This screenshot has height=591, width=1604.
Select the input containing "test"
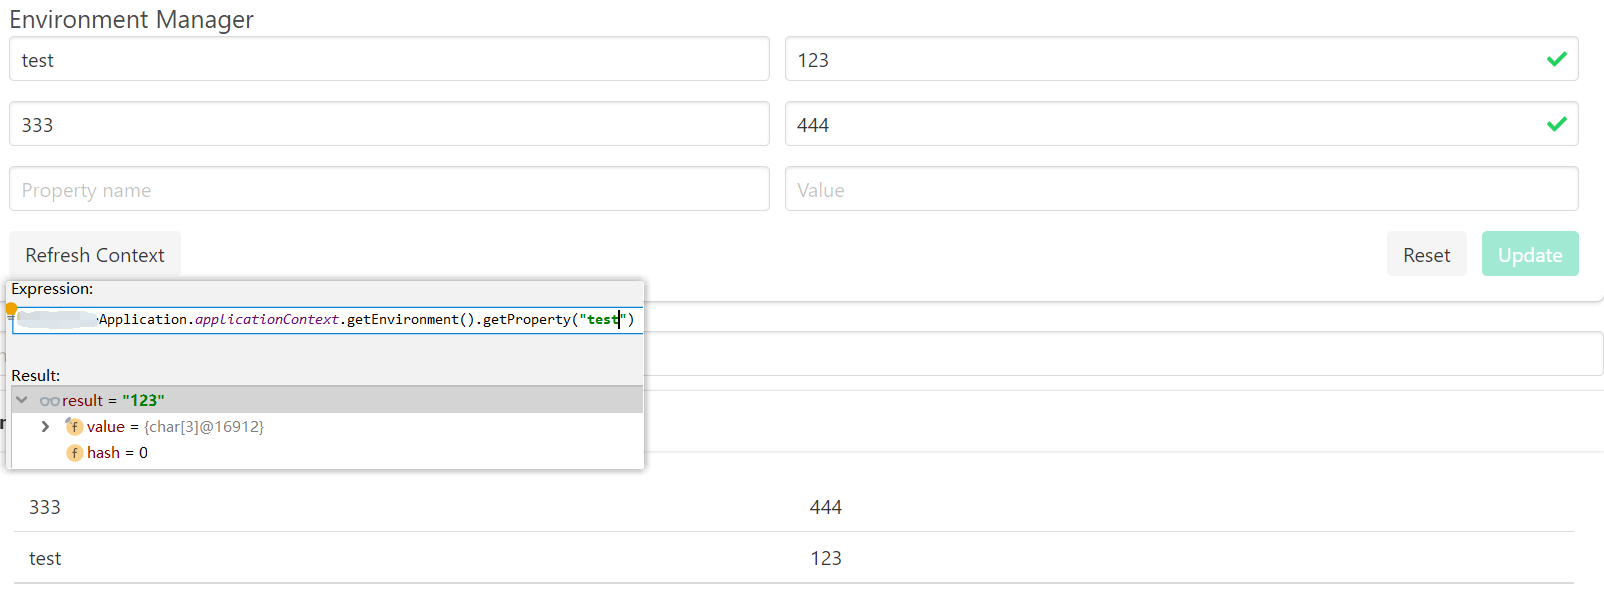click(x=388, y=59)
